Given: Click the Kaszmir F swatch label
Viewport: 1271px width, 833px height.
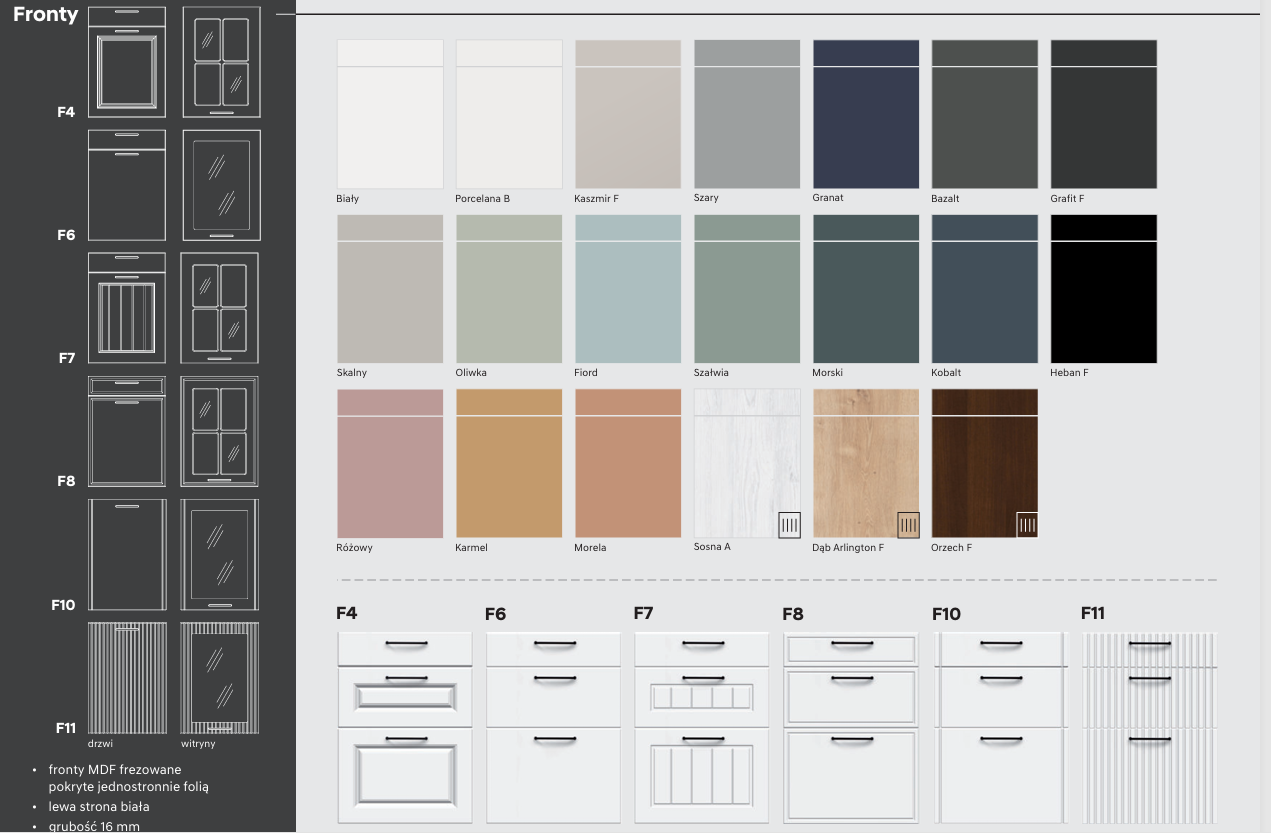Looking at the screenshot, I should pyautogui.click(x=596, y=199).
